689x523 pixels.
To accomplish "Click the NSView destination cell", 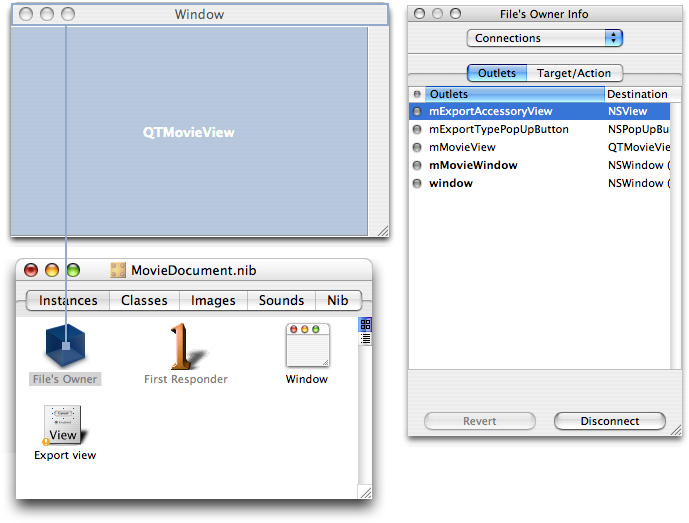I will coord(627,111).
